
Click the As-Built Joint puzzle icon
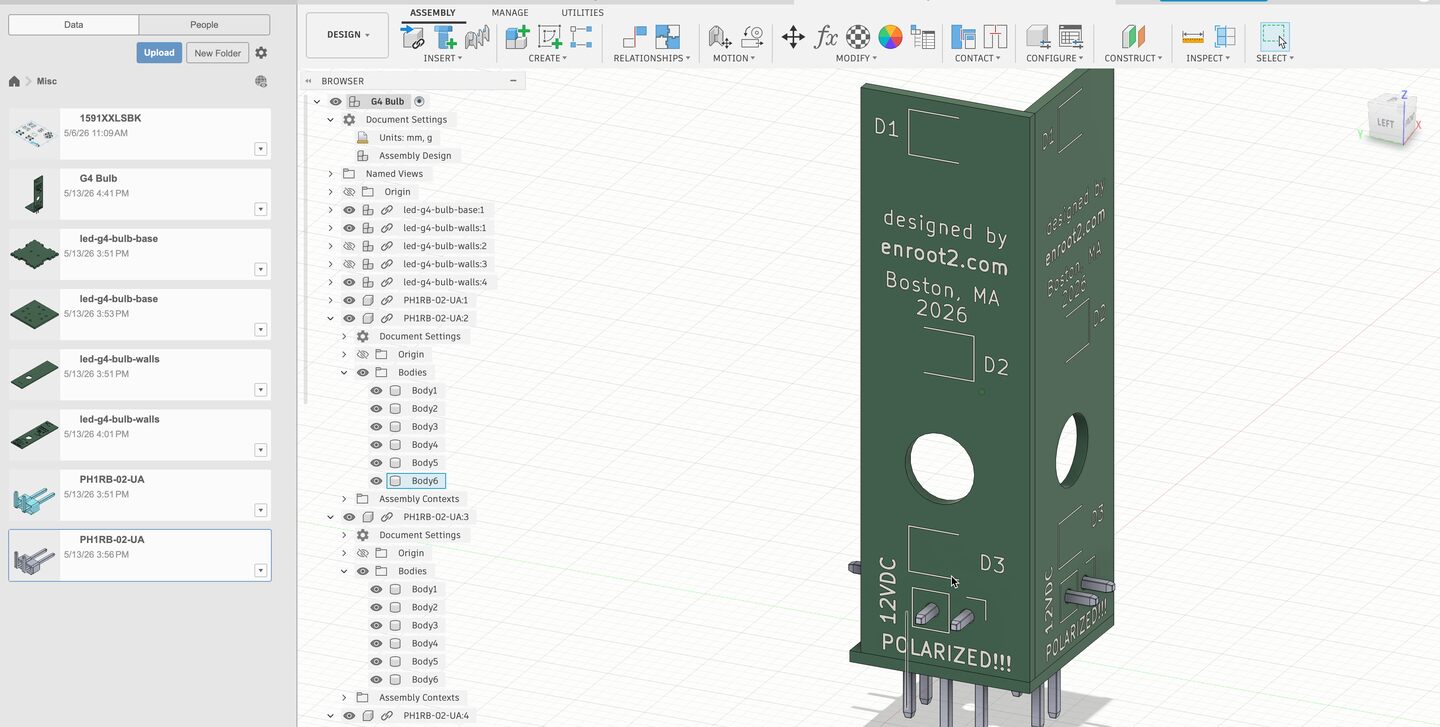667,37
